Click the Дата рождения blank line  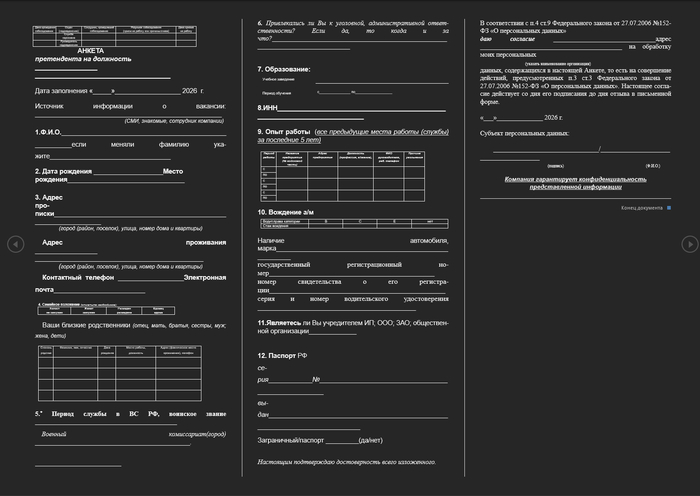(128, 172)
